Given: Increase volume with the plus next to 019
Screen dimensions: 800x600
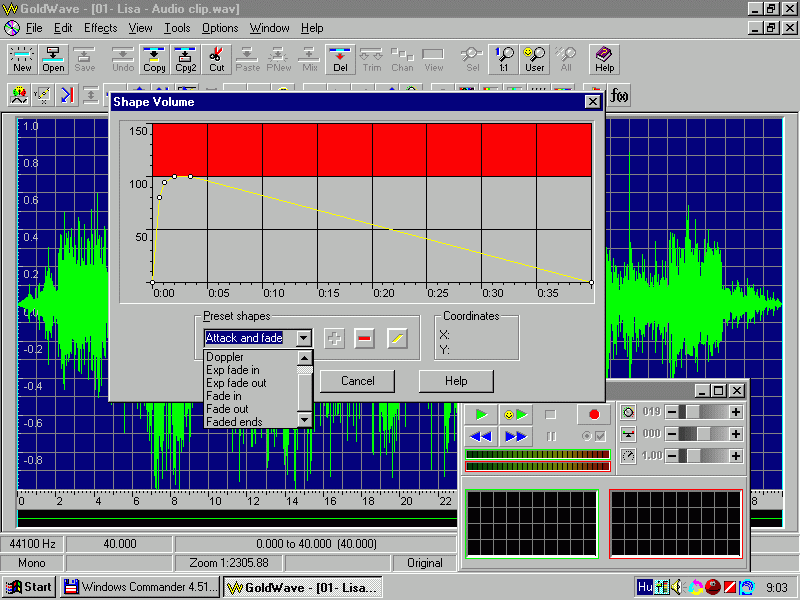Looking at the screenshot, I should tap(736, 412).
